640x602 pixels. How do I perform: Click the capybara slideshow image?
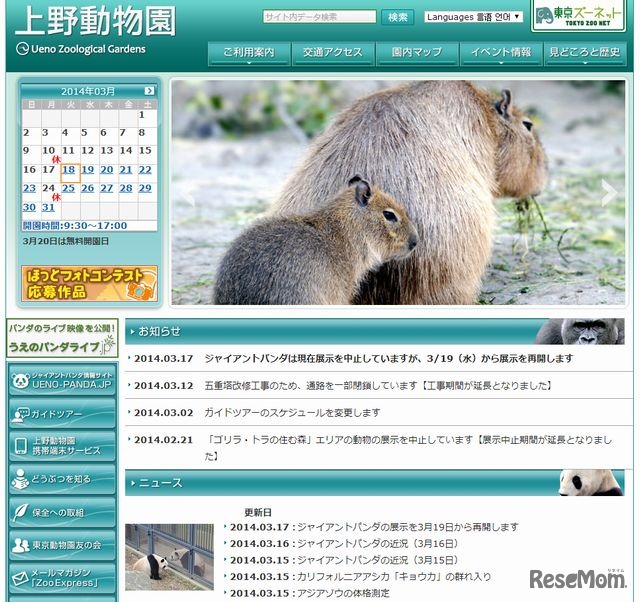click(x=398, y=192)
